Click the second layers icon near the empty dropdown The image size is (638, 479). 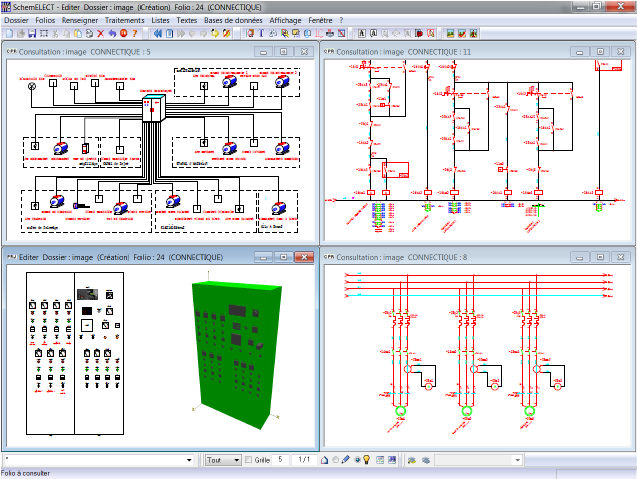(426, 460)
